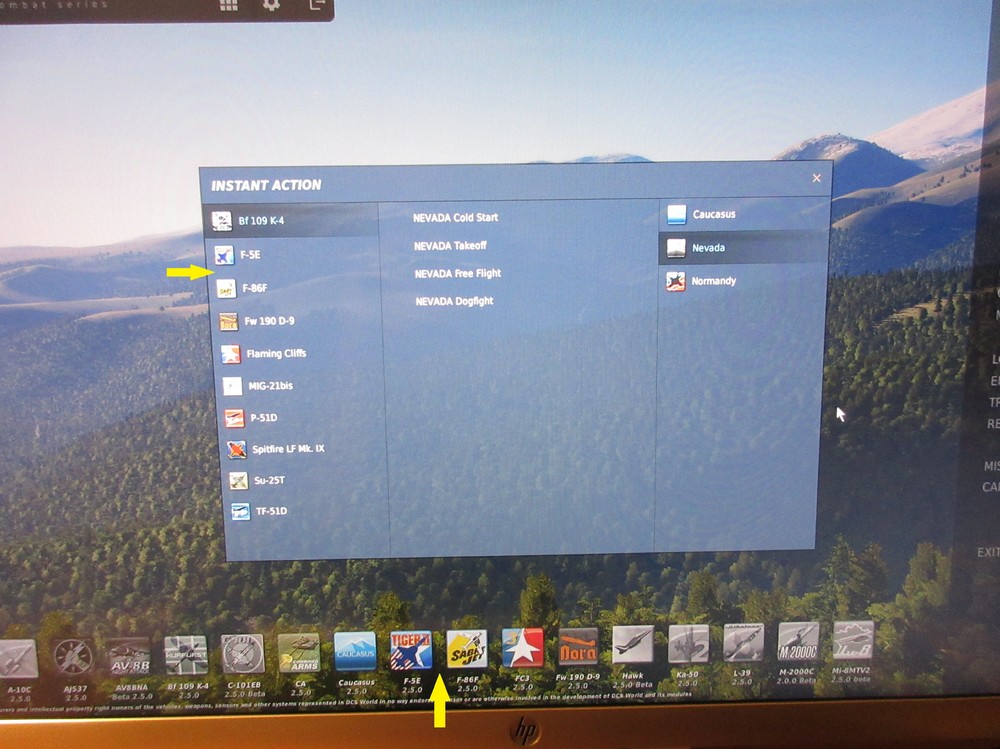Start NEVADA Free Flight mission

pyautogui.click(x=458, y=274)
